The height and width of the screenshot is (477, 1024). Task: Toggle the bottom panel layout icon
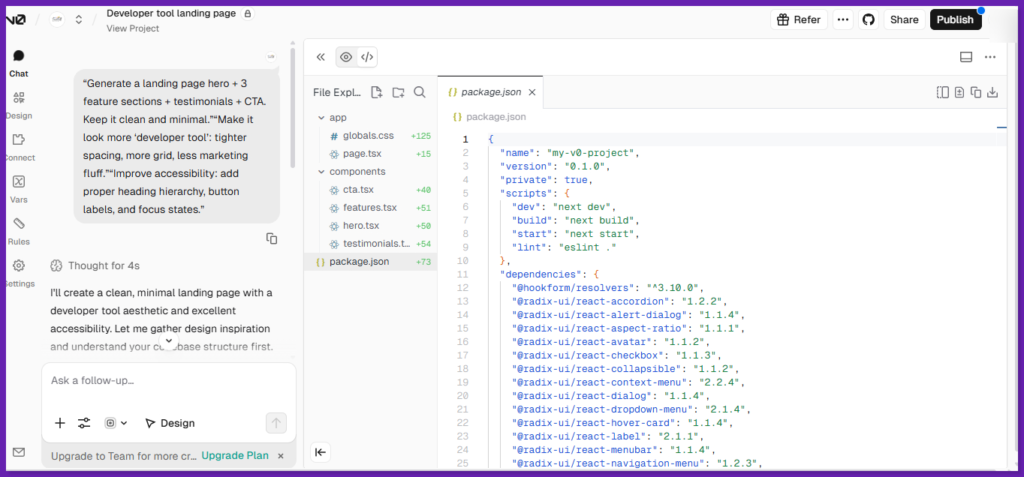click(x=966, y=57)
